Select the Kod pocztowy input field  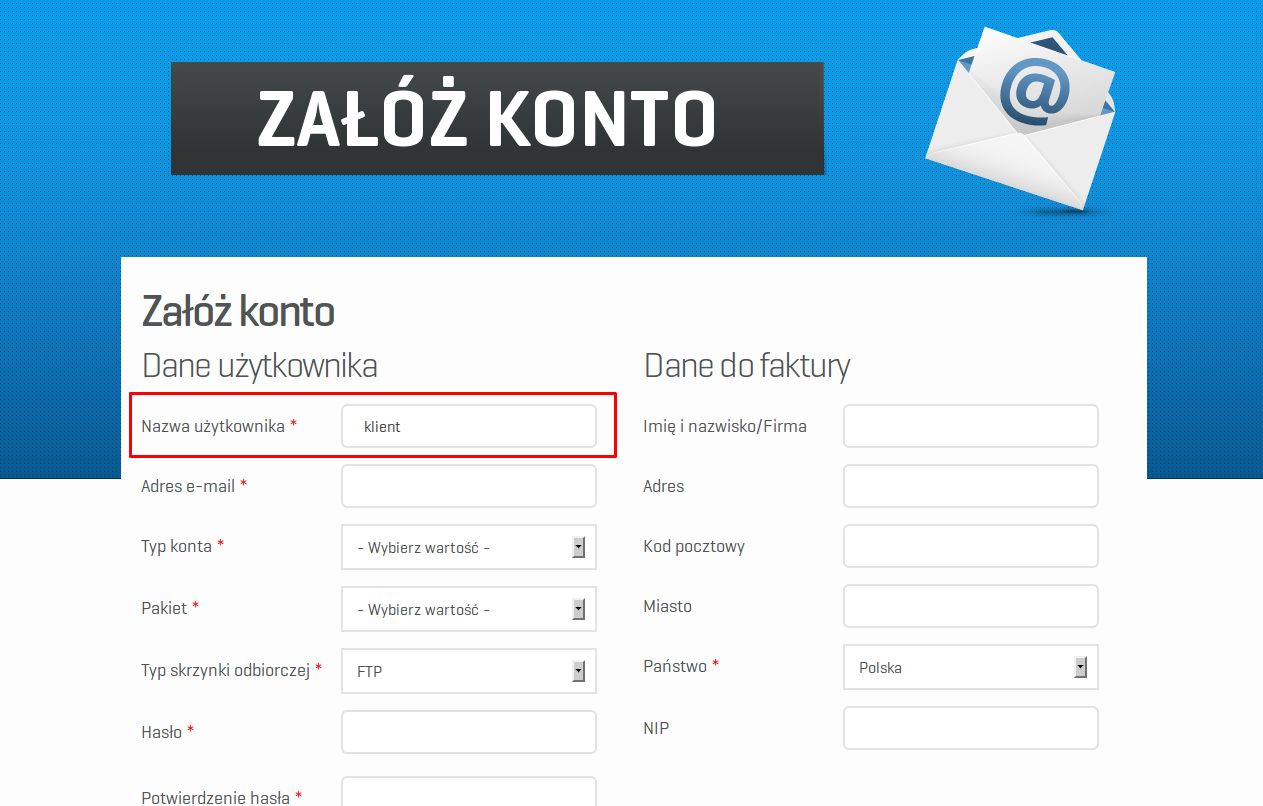pos(971,546)
